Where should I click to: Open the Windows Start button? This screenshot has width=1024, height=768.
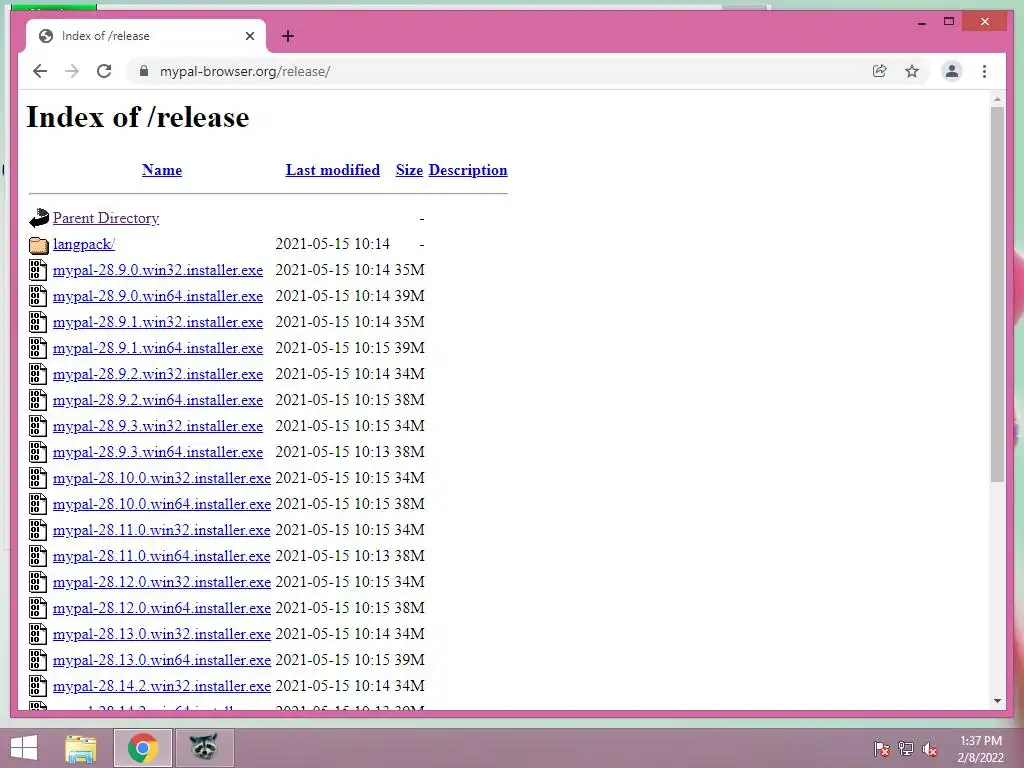[x=24, y=748]
